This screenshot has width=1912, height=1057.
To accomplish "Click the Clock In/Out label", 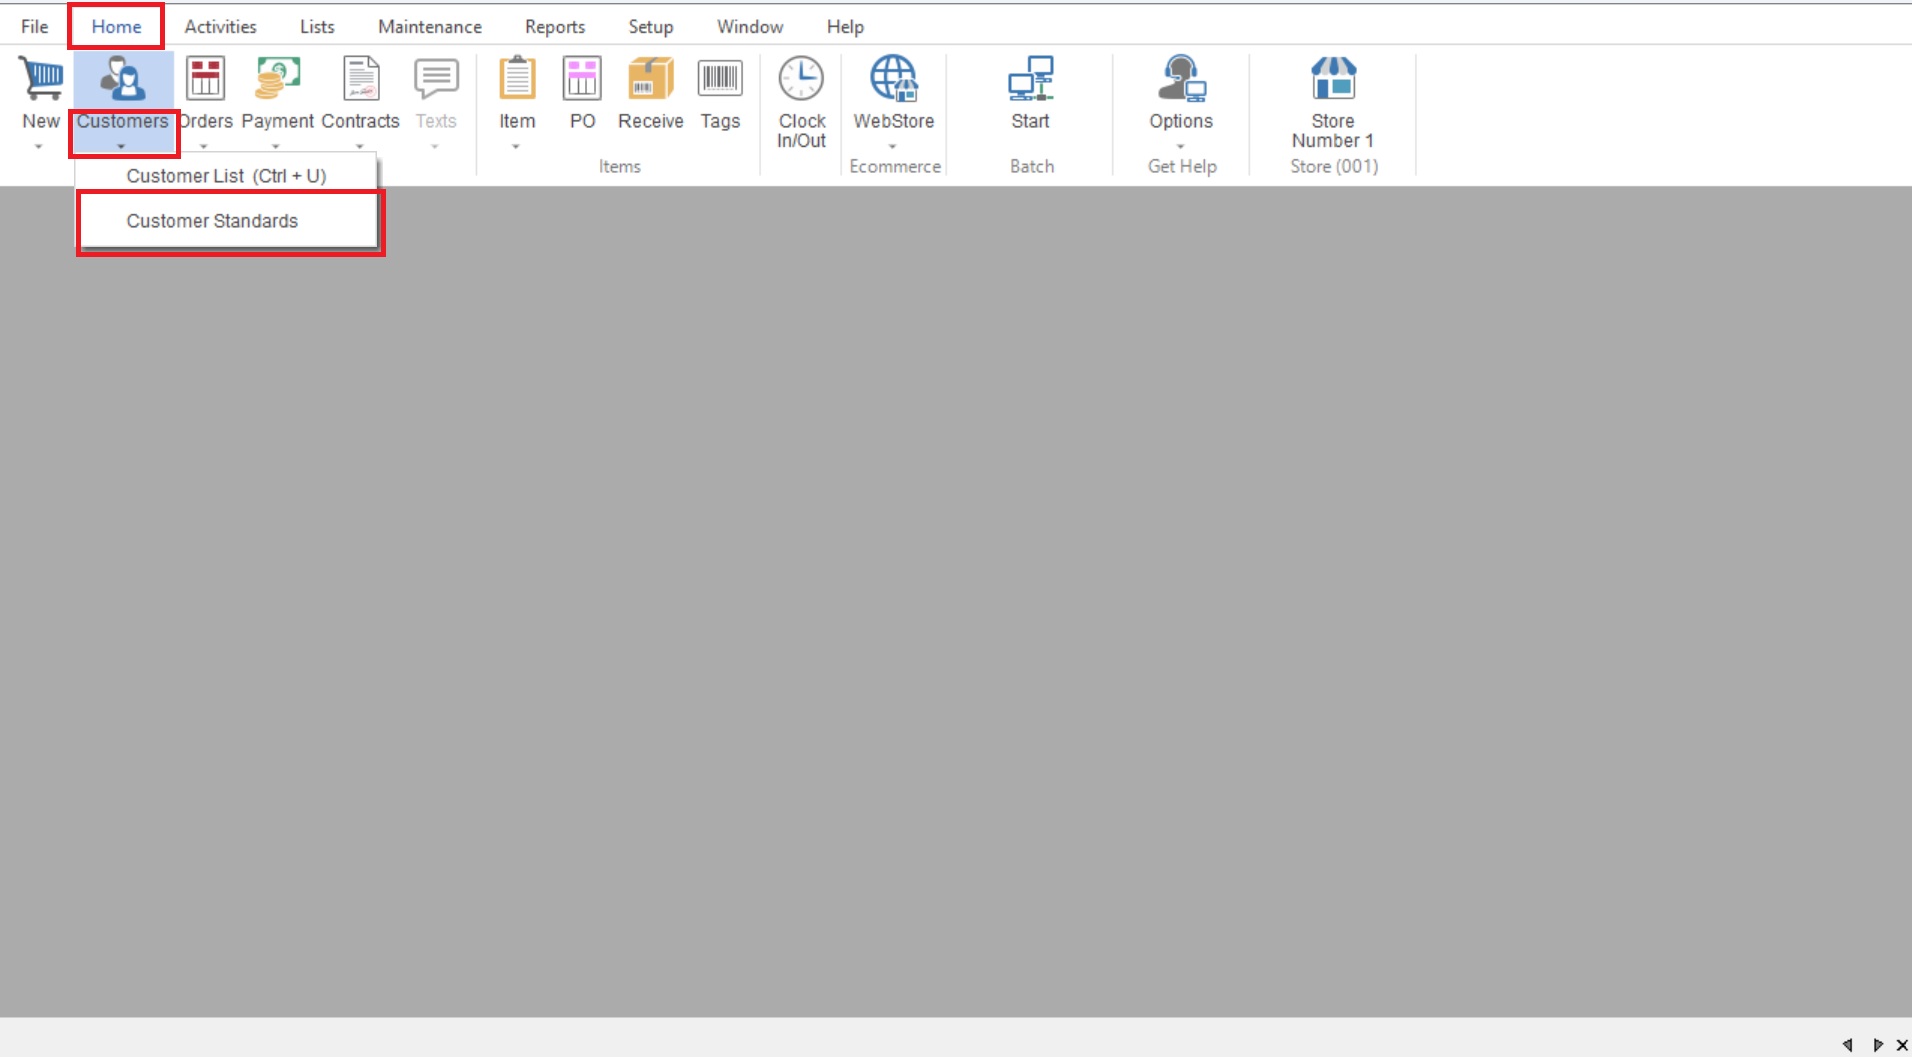I will point(801,131).
